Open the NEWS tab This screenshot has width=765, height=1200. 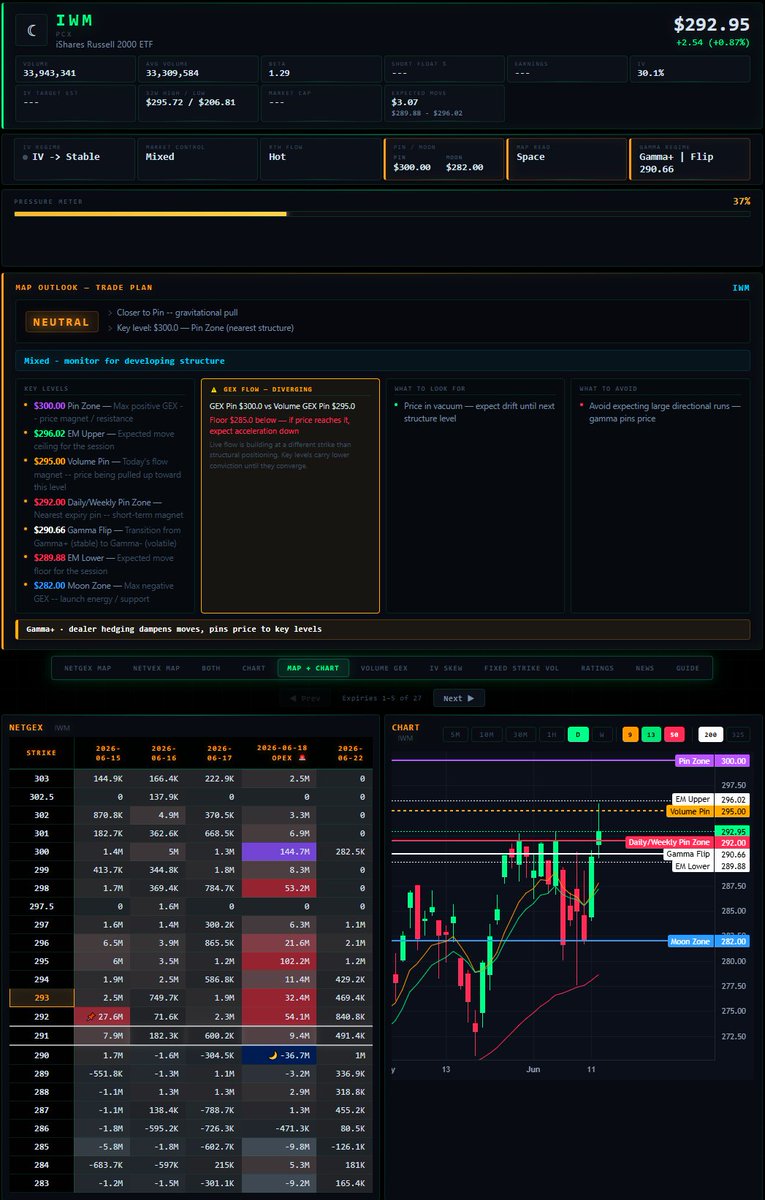coord(645,668)
